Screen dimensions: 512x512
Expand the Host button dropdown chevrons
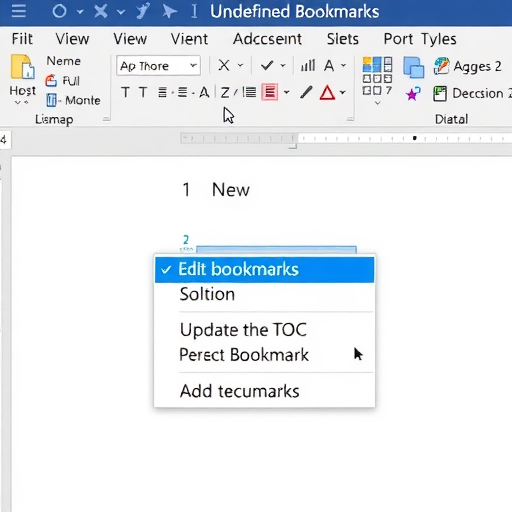21,103
